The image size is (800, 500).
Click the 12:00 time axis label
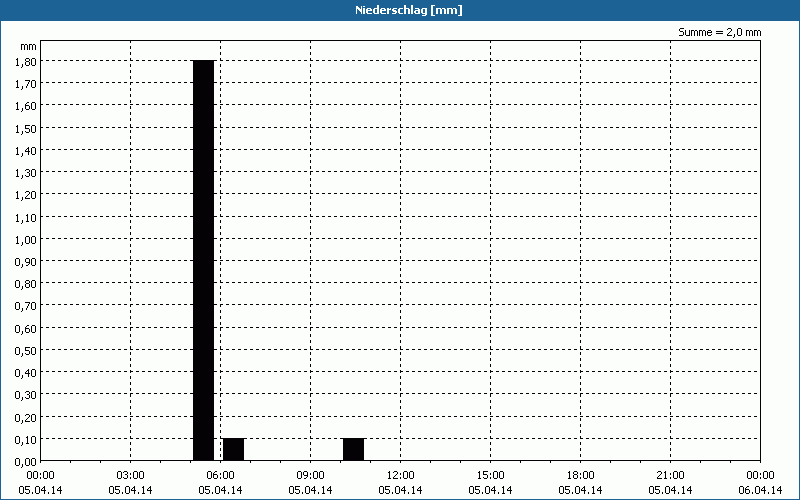point(401,476)
